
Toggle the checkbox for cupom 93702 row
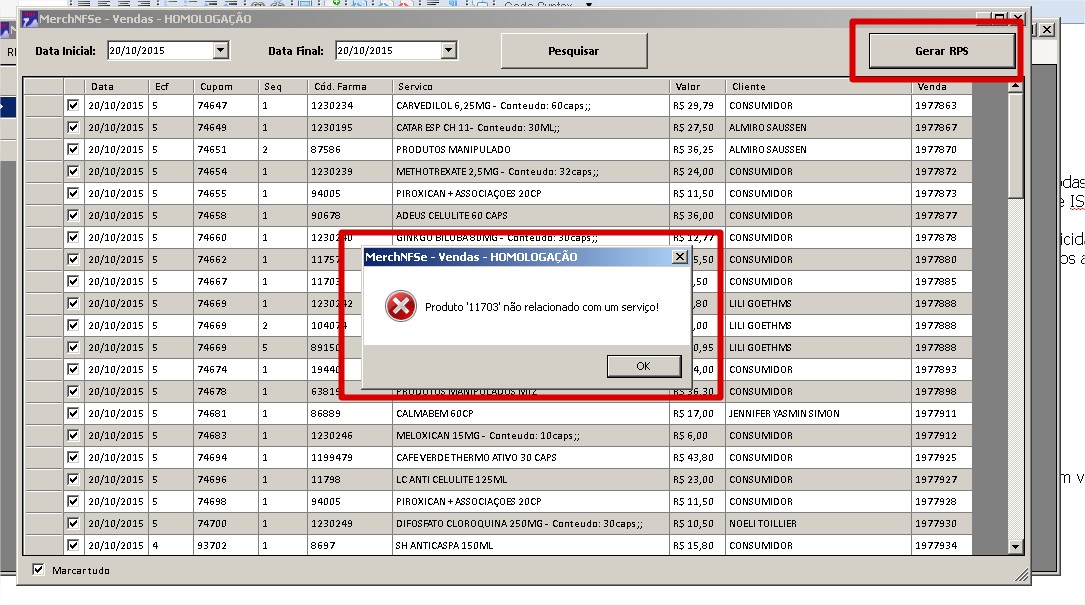[73, 545]
